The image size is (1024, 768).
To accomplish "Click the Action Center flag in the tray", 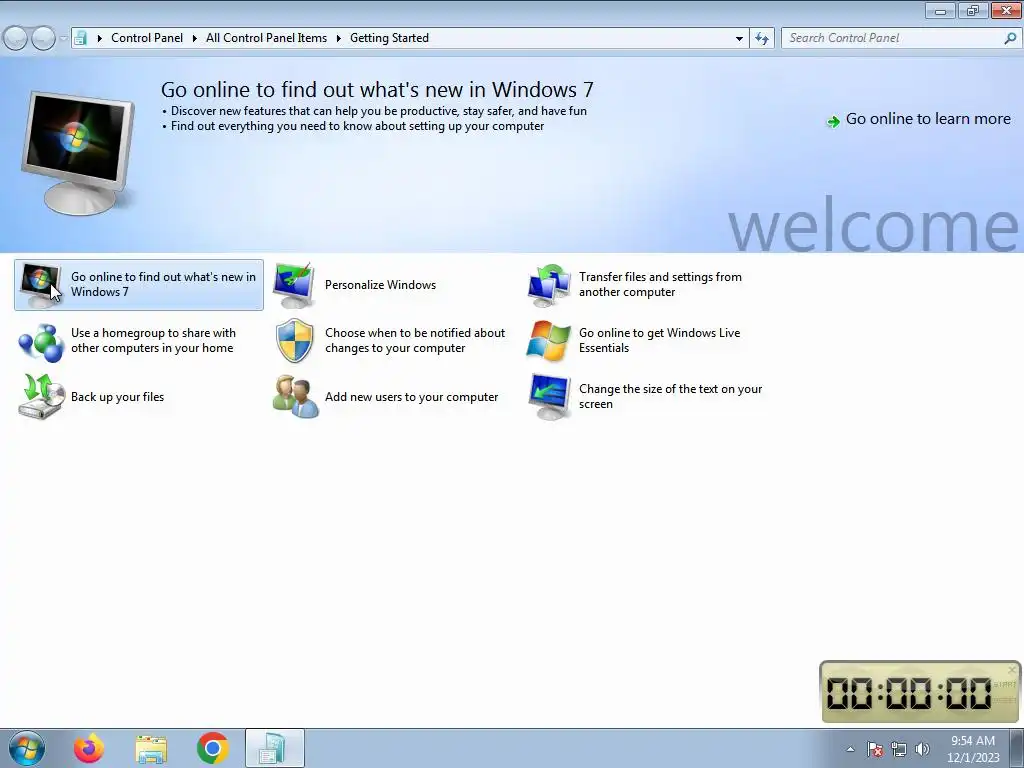I will coord(875,749).
